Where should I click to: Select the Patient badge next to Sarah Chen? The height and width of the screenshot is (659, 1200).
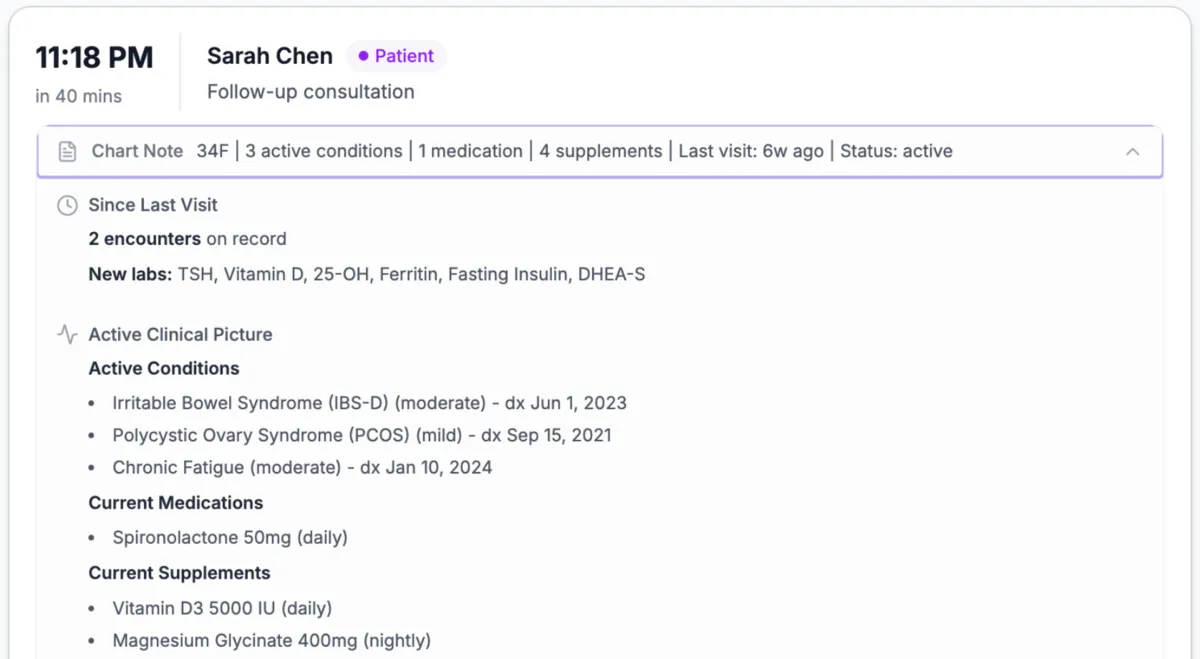click(x=396, y=56)
